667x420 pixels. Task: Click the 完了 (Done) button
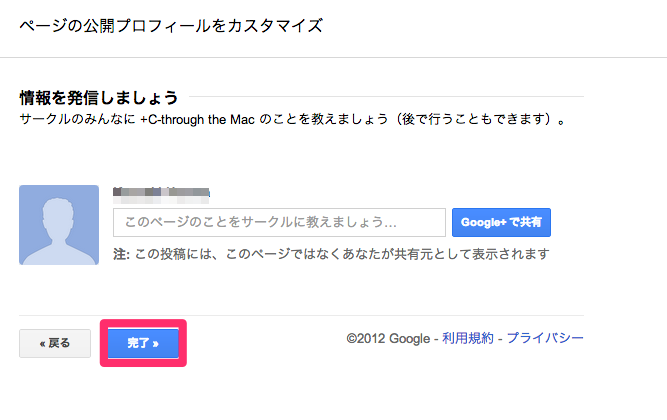point(143,343)
